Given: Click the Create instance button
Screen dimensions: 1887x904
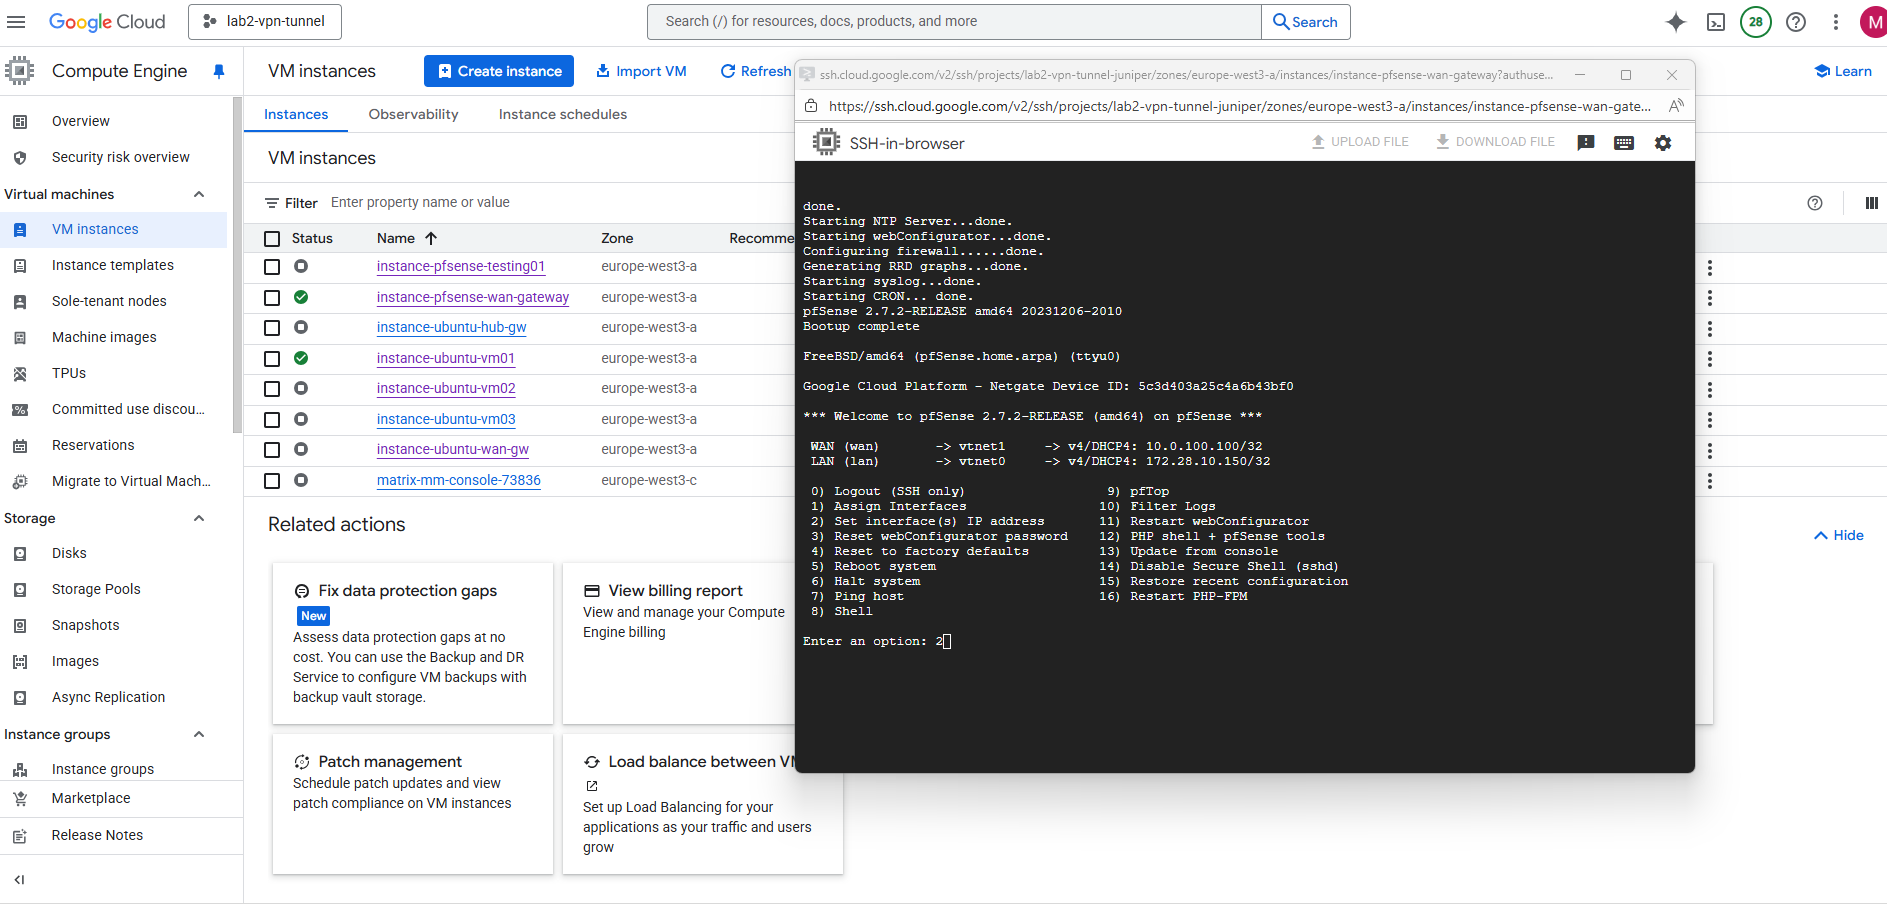Looking at the screenshot, I should pos(499,71).
